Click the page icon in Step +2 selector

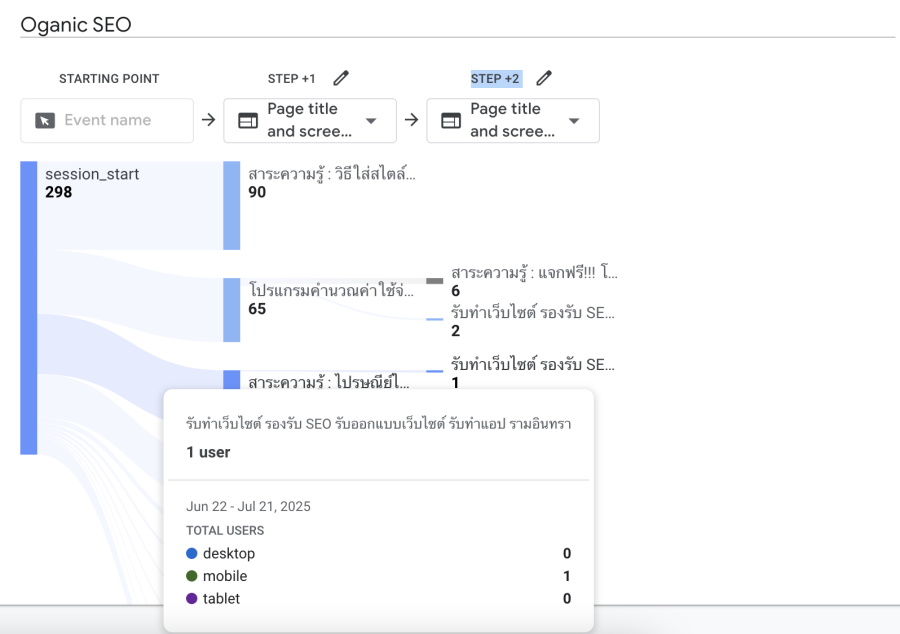pos(451,120)
